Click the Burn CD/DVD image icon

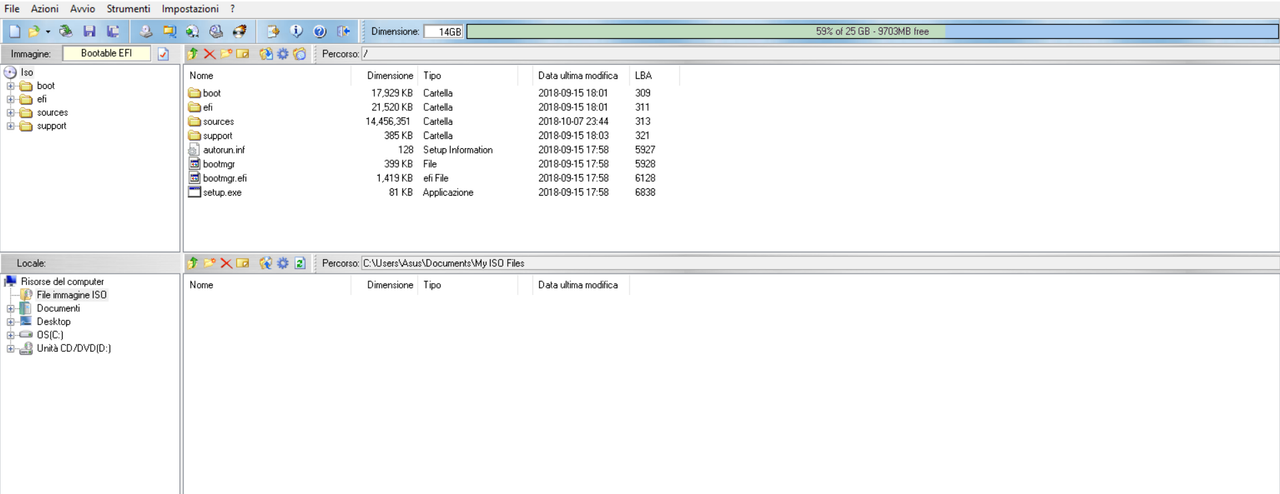pos(239,32)
